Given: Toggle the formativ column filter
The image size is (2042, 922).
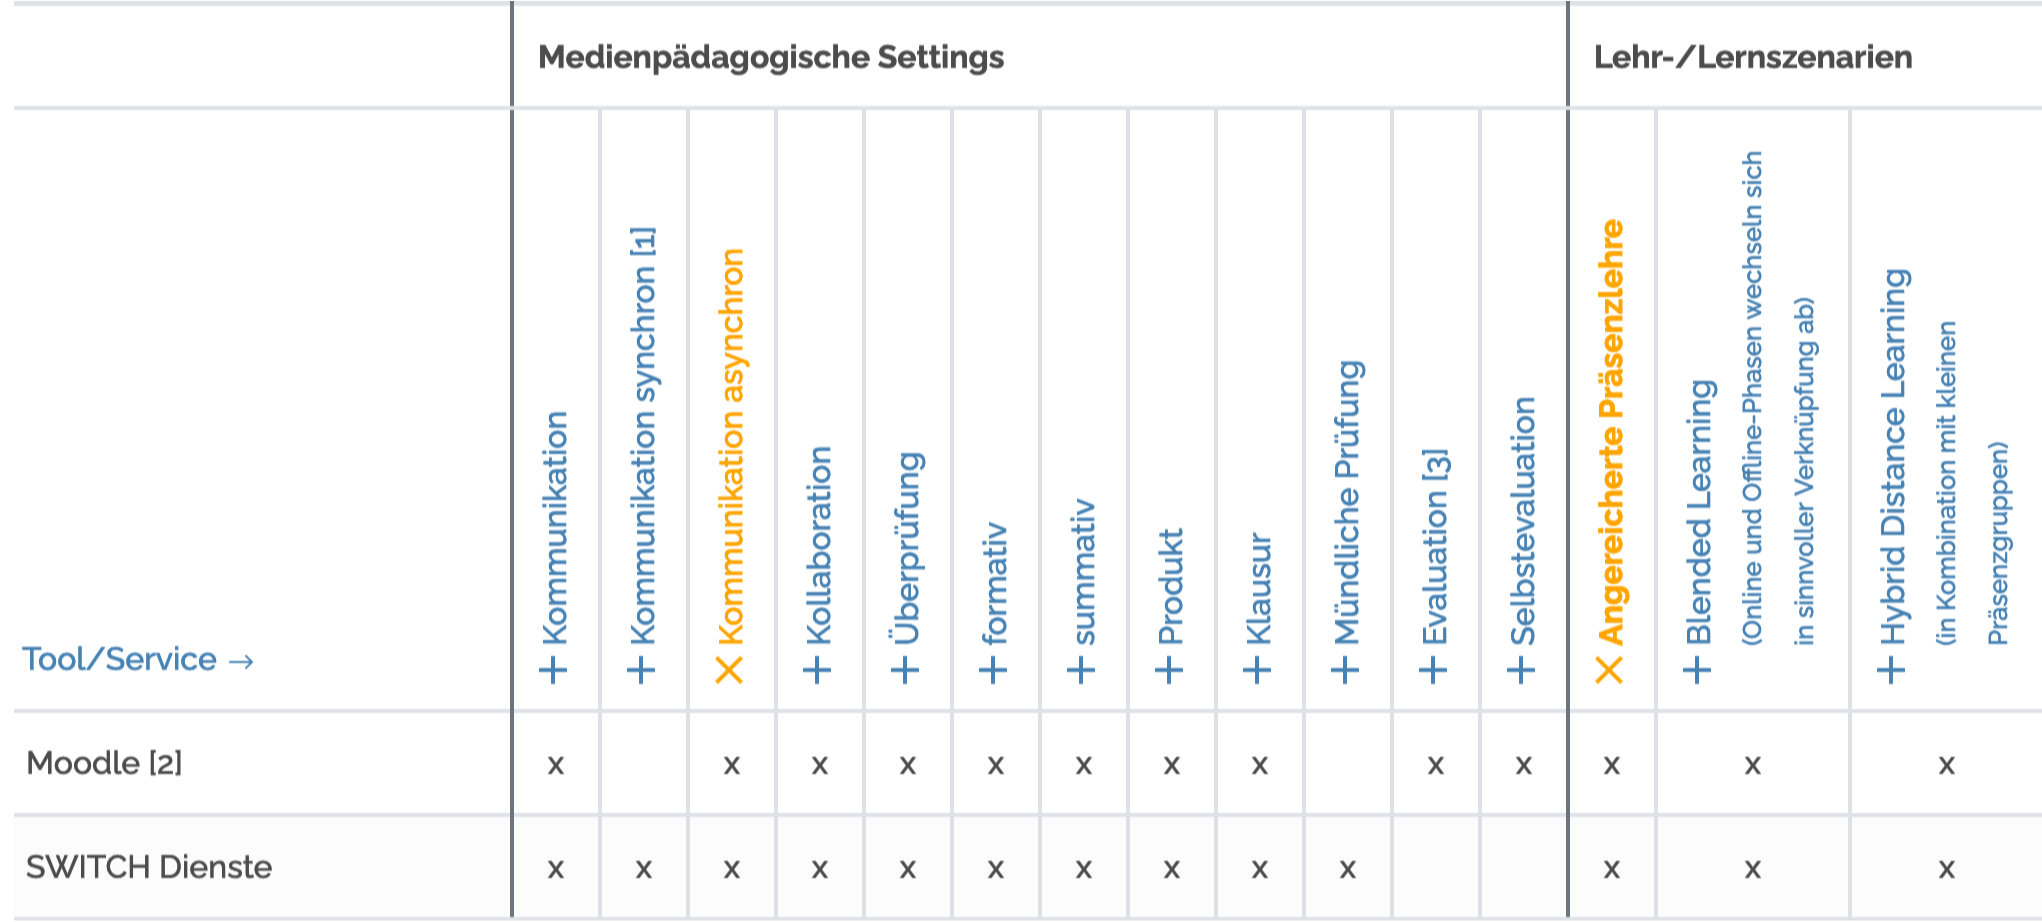Looking at the screenshot, I should 994,669.
